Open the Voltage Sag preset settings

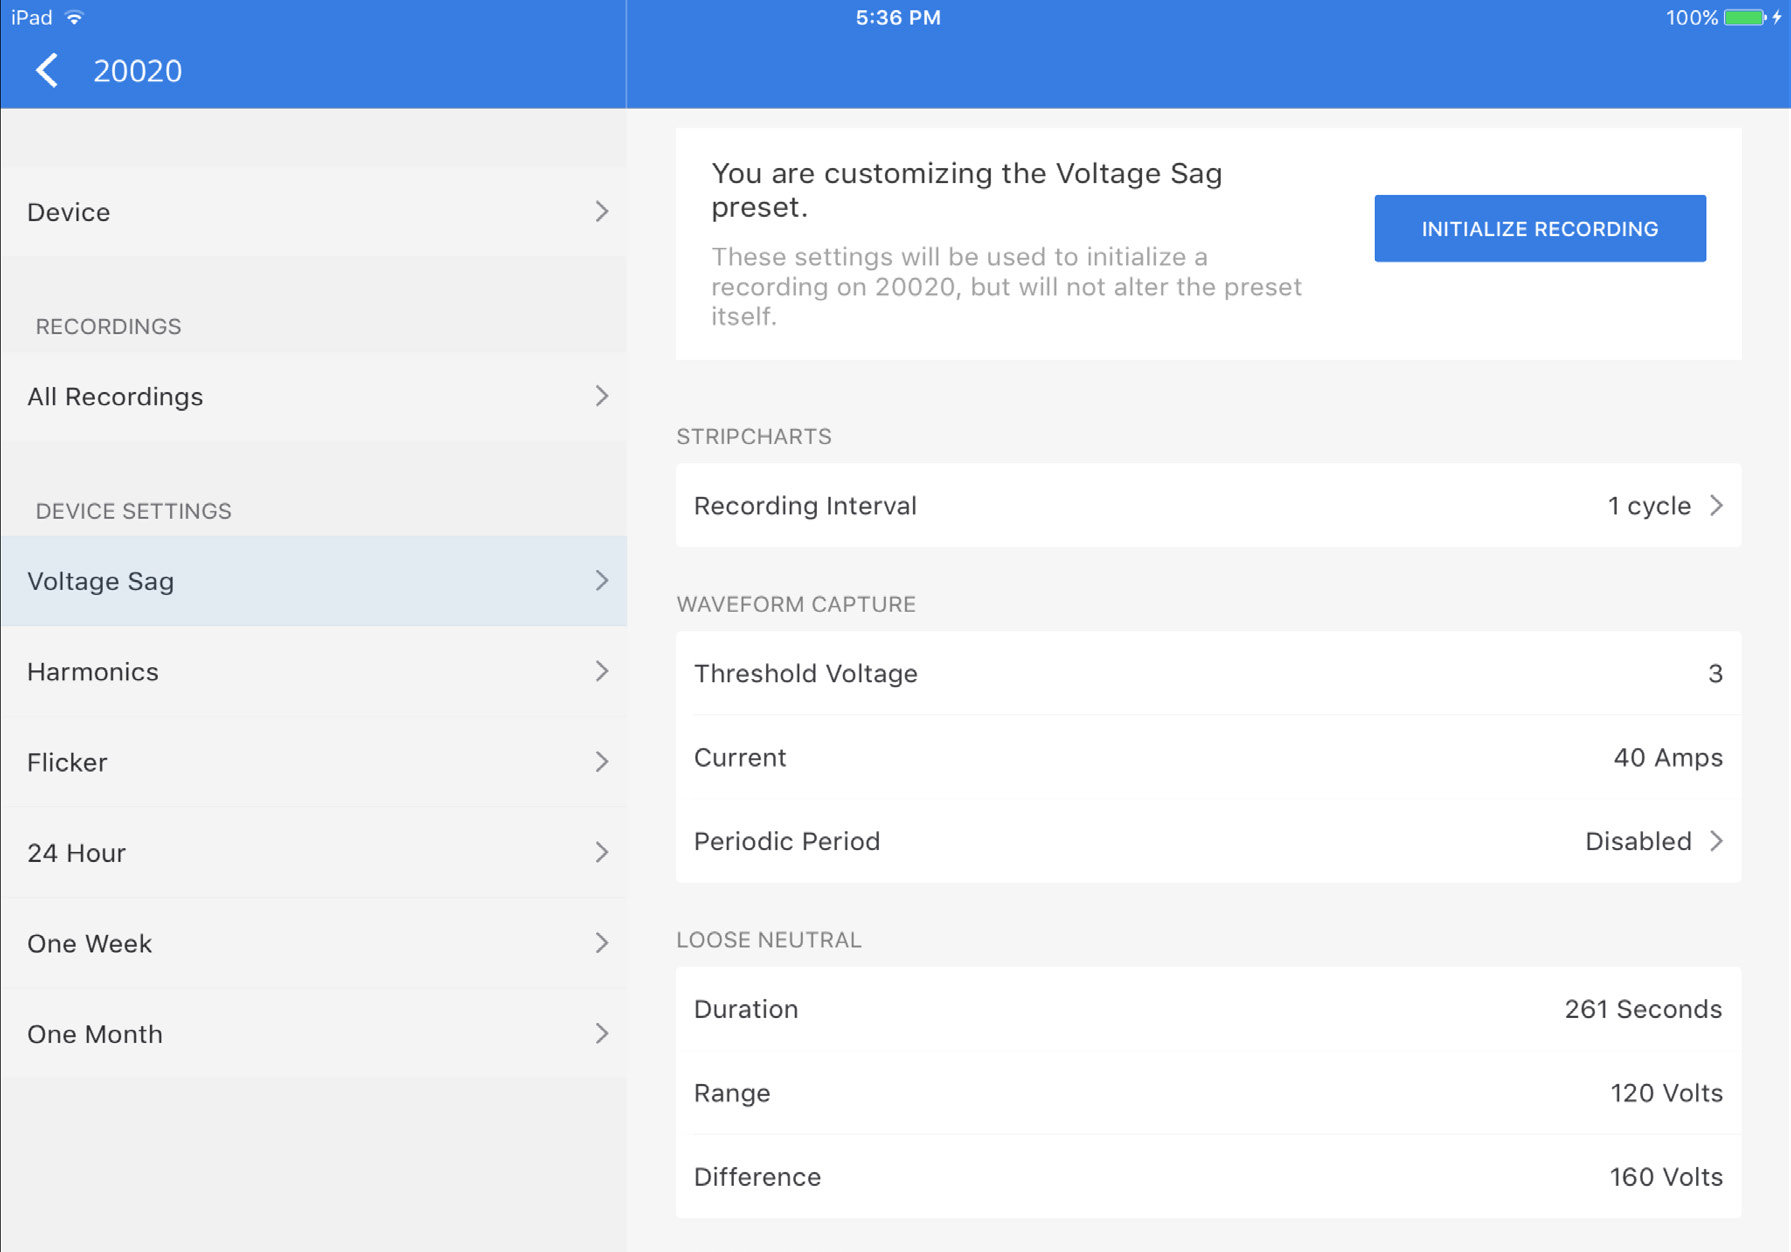[313, 581]
